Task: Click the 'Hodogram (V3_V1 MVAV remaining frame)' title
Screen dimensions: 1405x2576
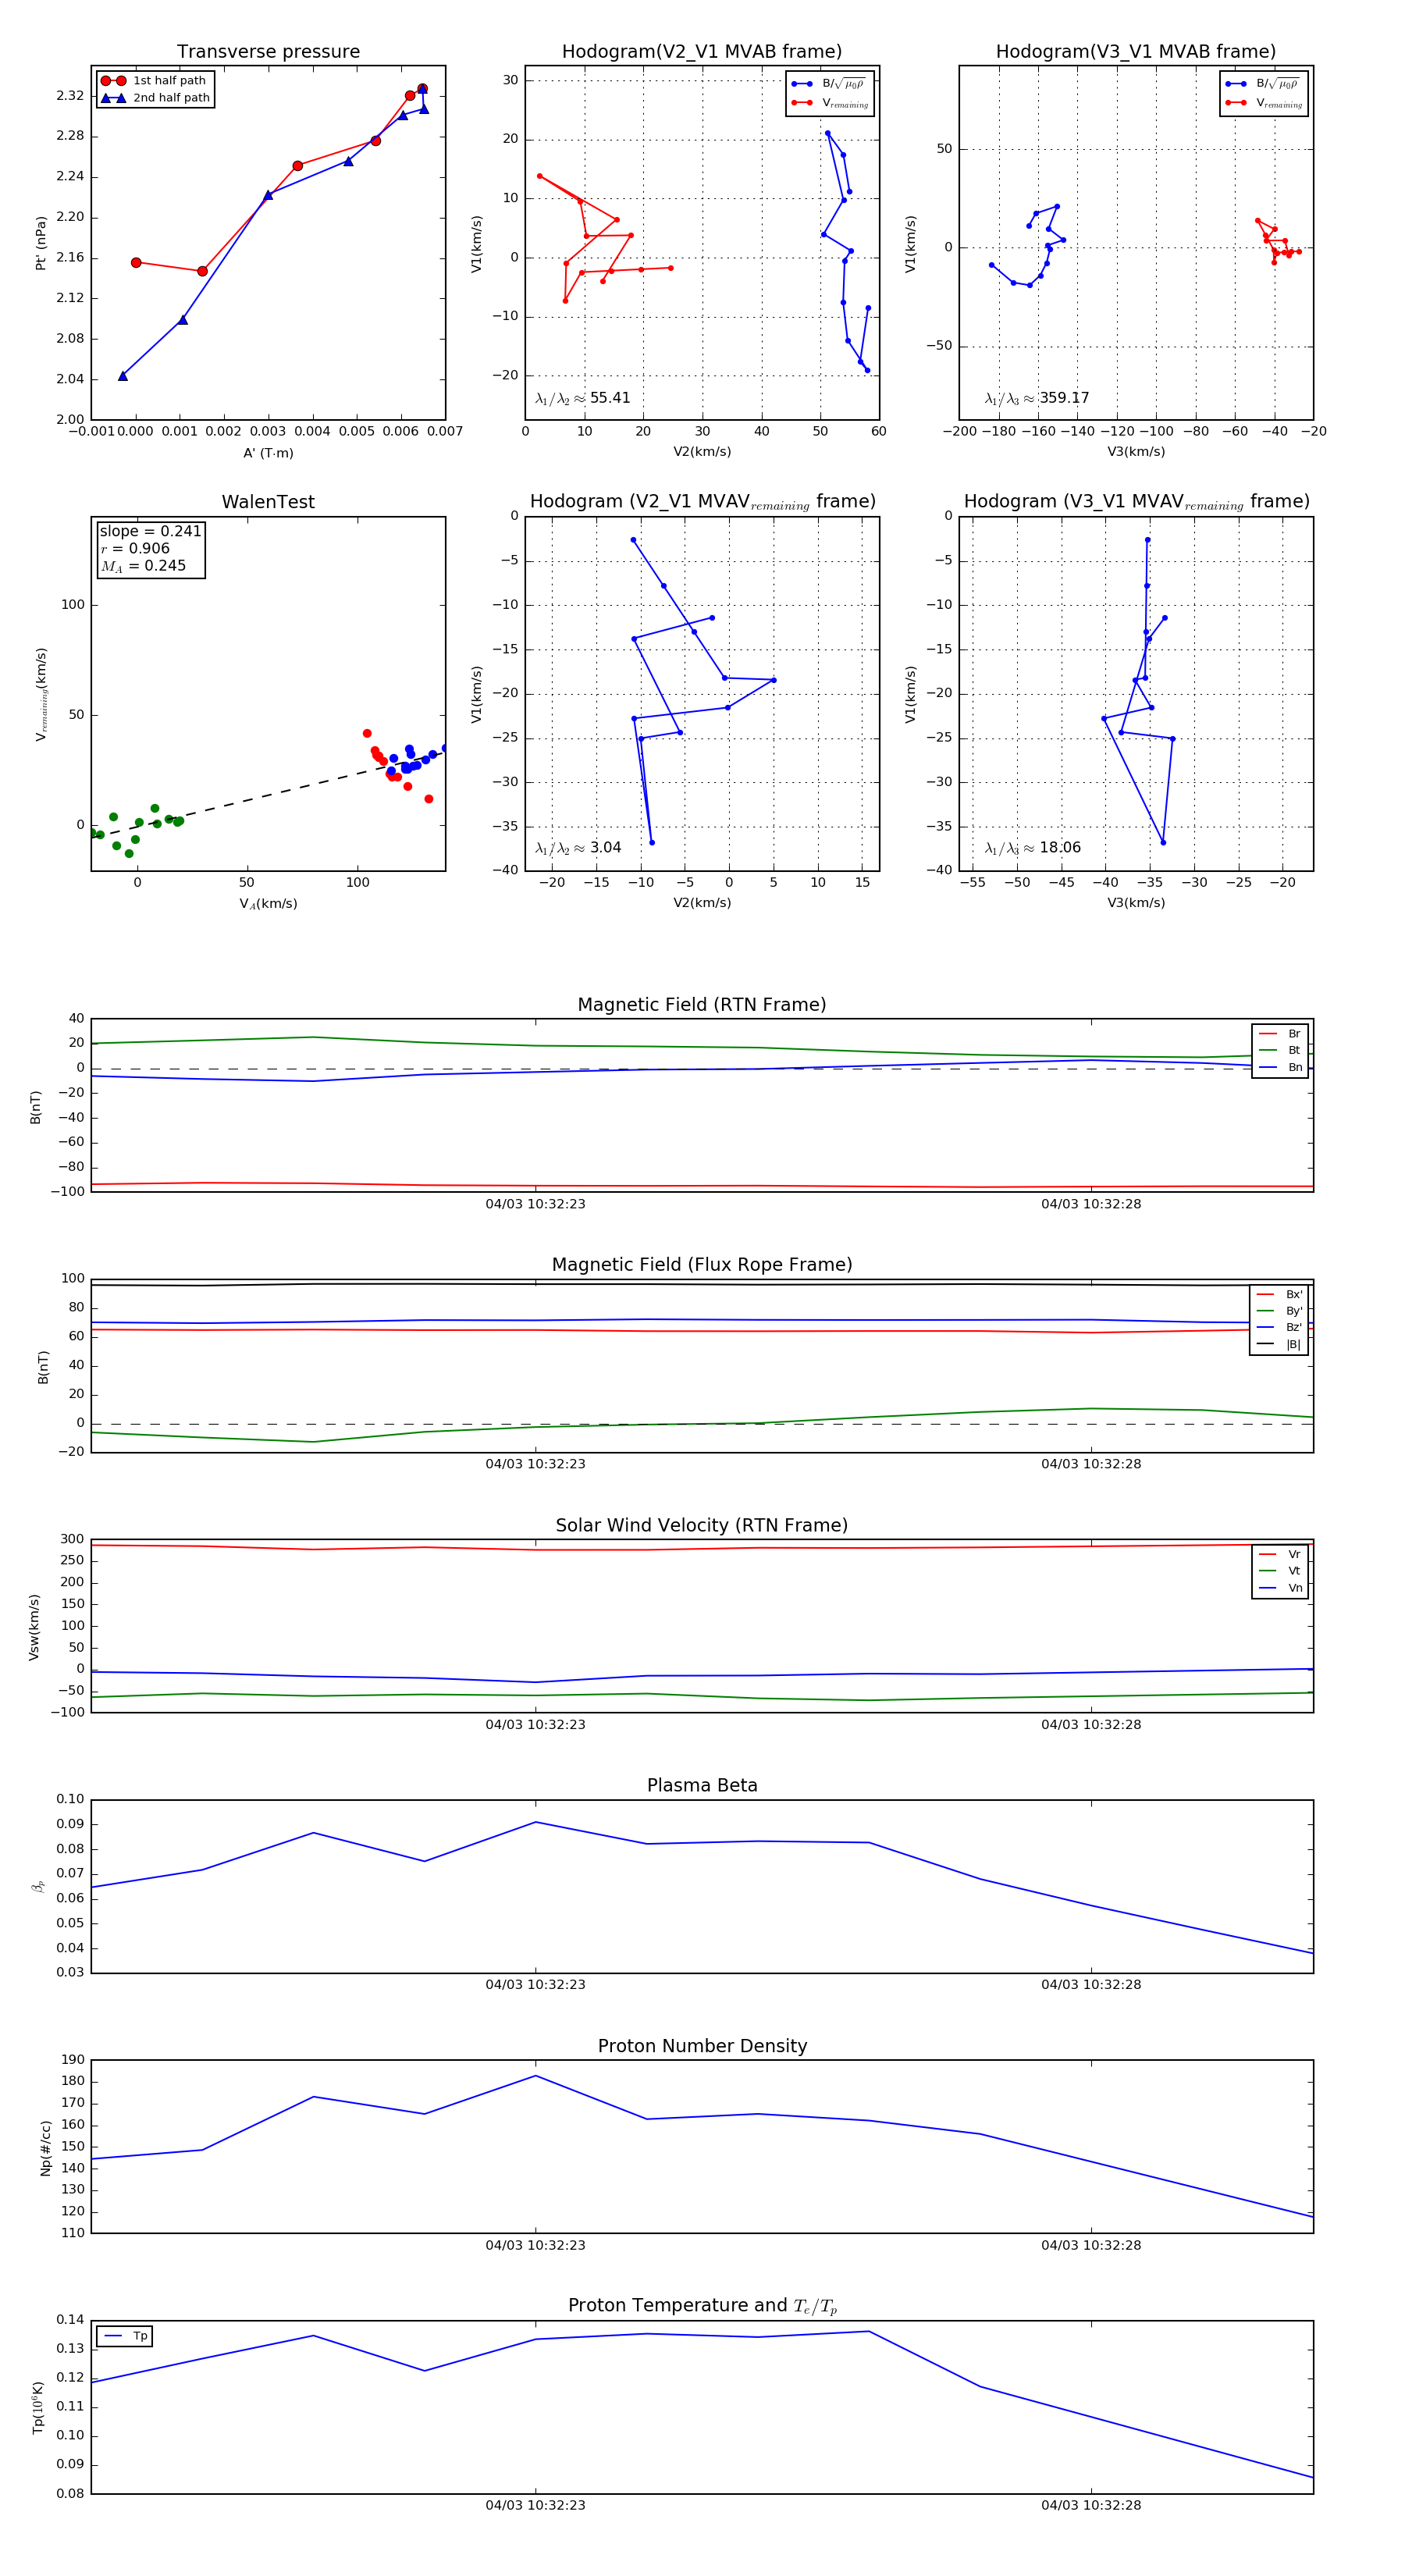Action: coord(1136,502)
